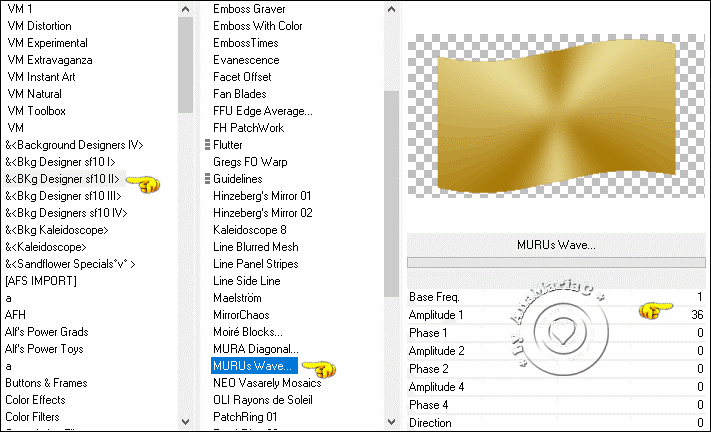Select the VM Instant Art category
The height and width of the screenshot is (432, 711).
pos(41,77)
